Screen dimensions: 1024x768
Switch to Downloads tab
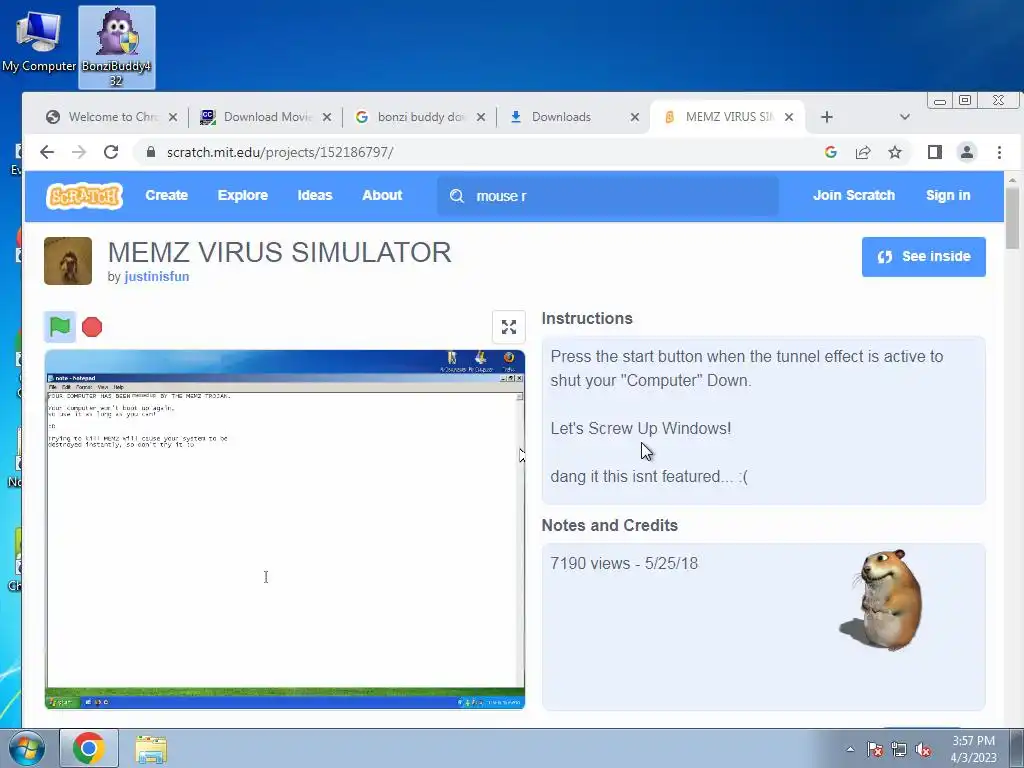click(573, 117)
